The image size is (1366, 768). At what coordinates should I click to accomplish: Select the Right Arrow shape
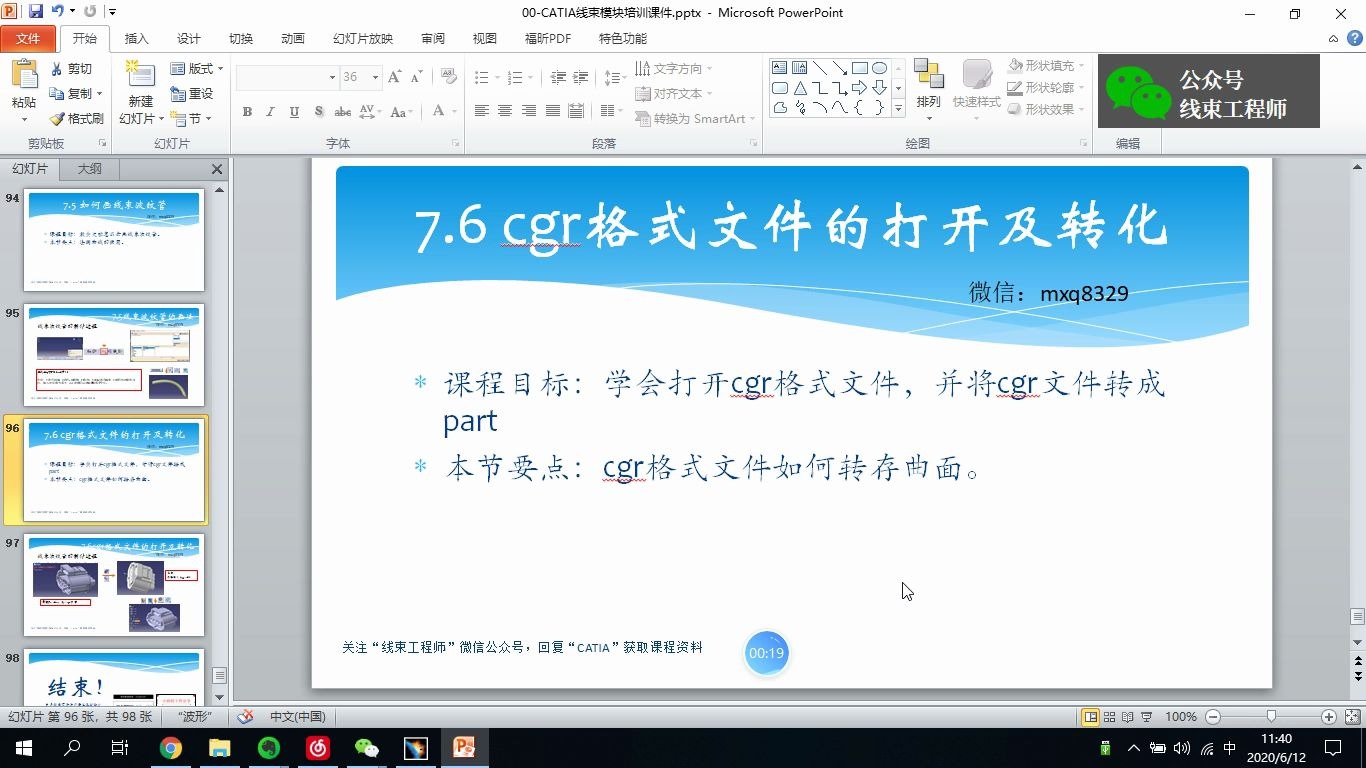[859, 88]
